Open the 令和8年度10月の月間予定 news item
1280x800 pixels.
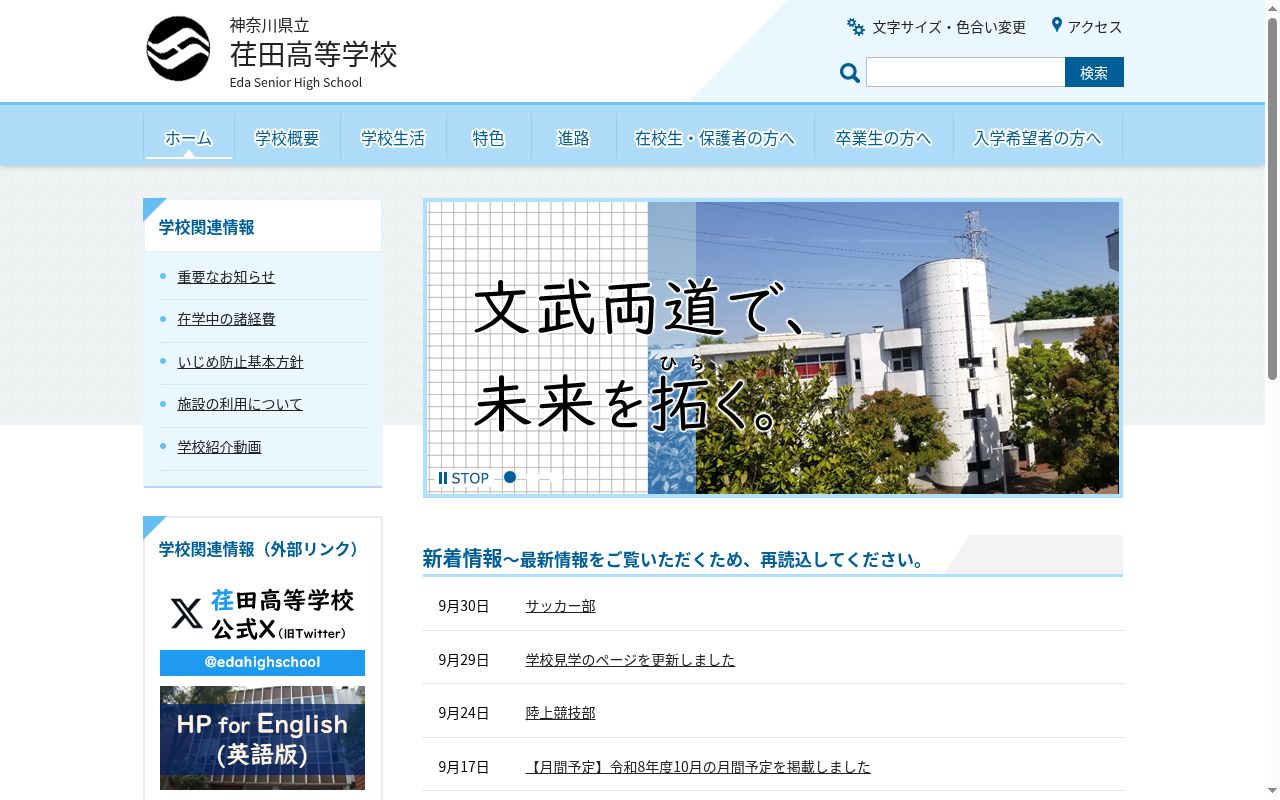point(698,767)
